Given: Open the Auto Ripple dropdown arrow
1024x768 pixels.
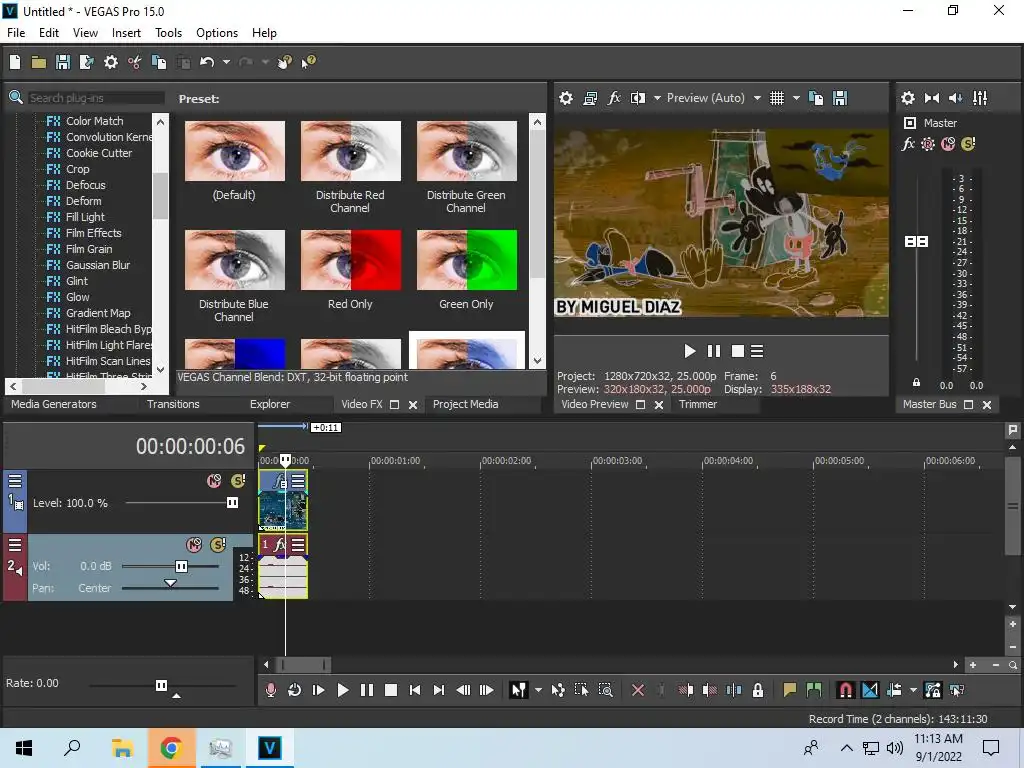Looking at the screenshot, I should click(x=913, y=690).
